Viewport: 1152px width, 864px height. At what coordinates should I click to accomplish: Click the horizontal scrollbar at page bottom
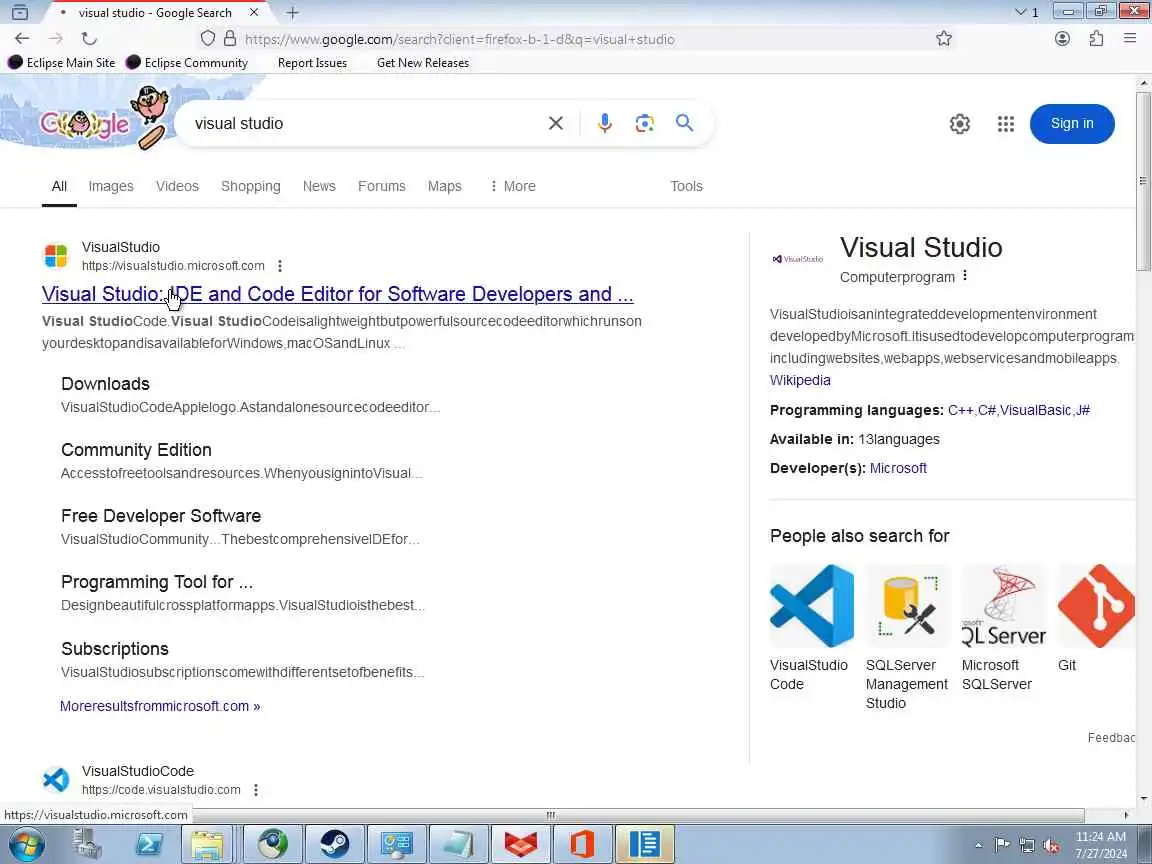550,815
